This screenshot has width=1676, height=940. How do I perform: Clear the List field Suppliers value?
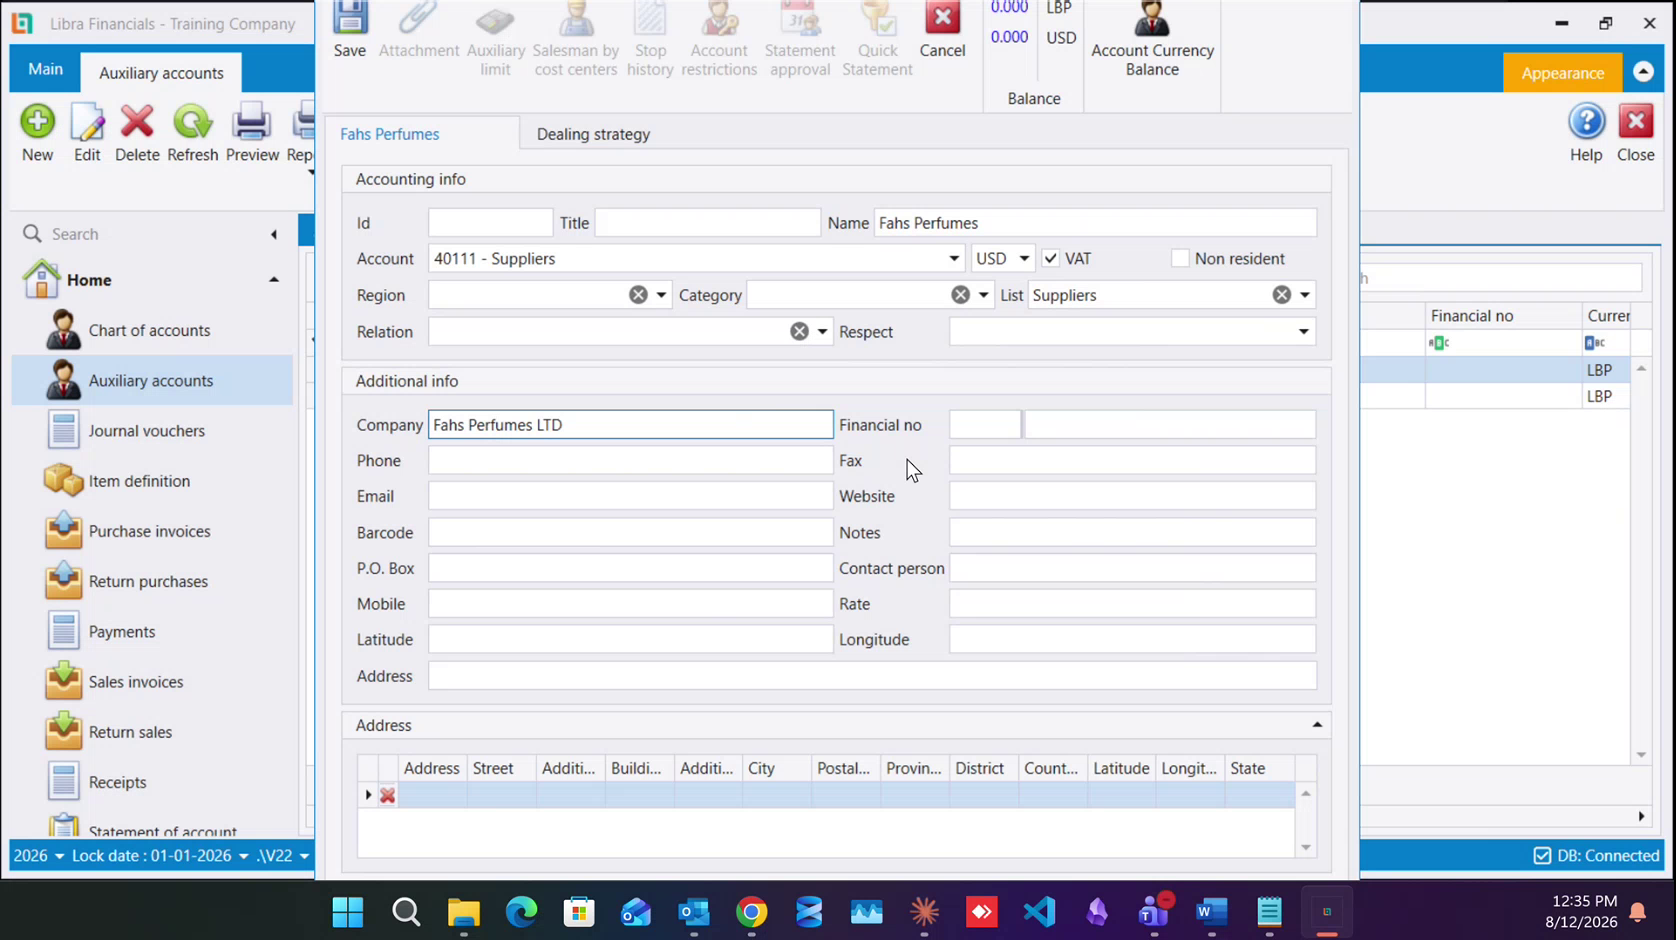(x=1281, y=295)
